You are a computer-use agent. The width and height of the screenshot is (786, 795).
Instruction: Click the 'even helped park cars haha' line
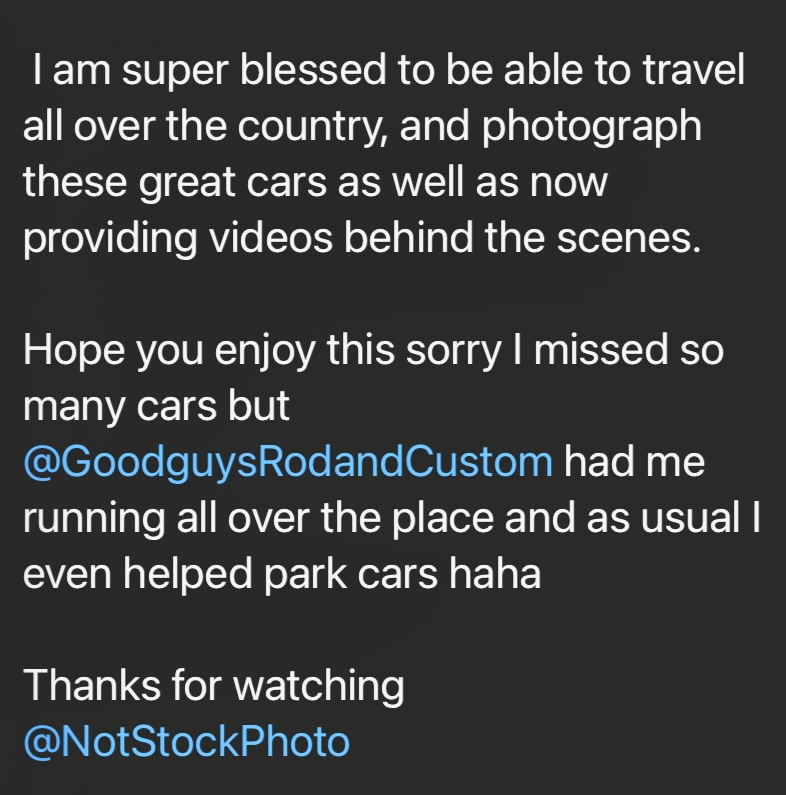(282, 574)
